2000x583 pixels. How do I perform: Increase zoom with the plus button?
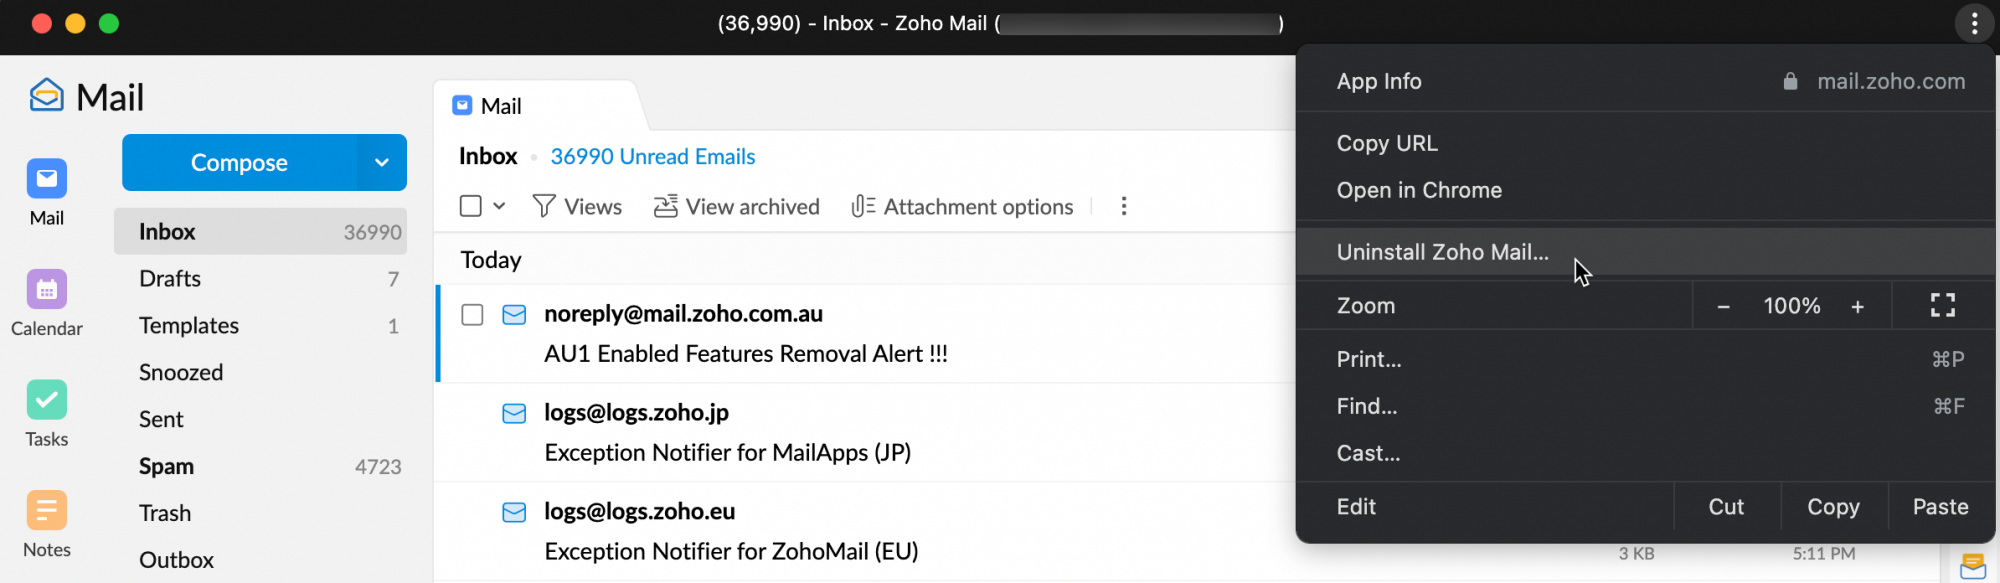tap(1857, 307)
